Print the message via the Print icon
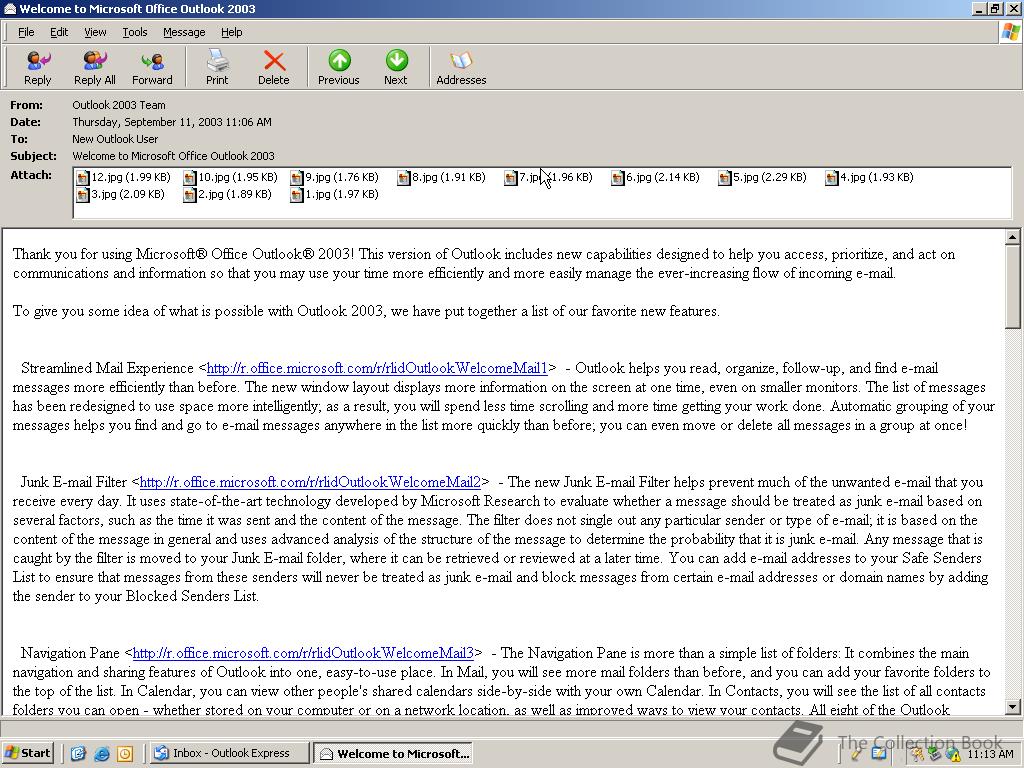The height and width of the screenshot is (768, 1024). click(217, 67)
